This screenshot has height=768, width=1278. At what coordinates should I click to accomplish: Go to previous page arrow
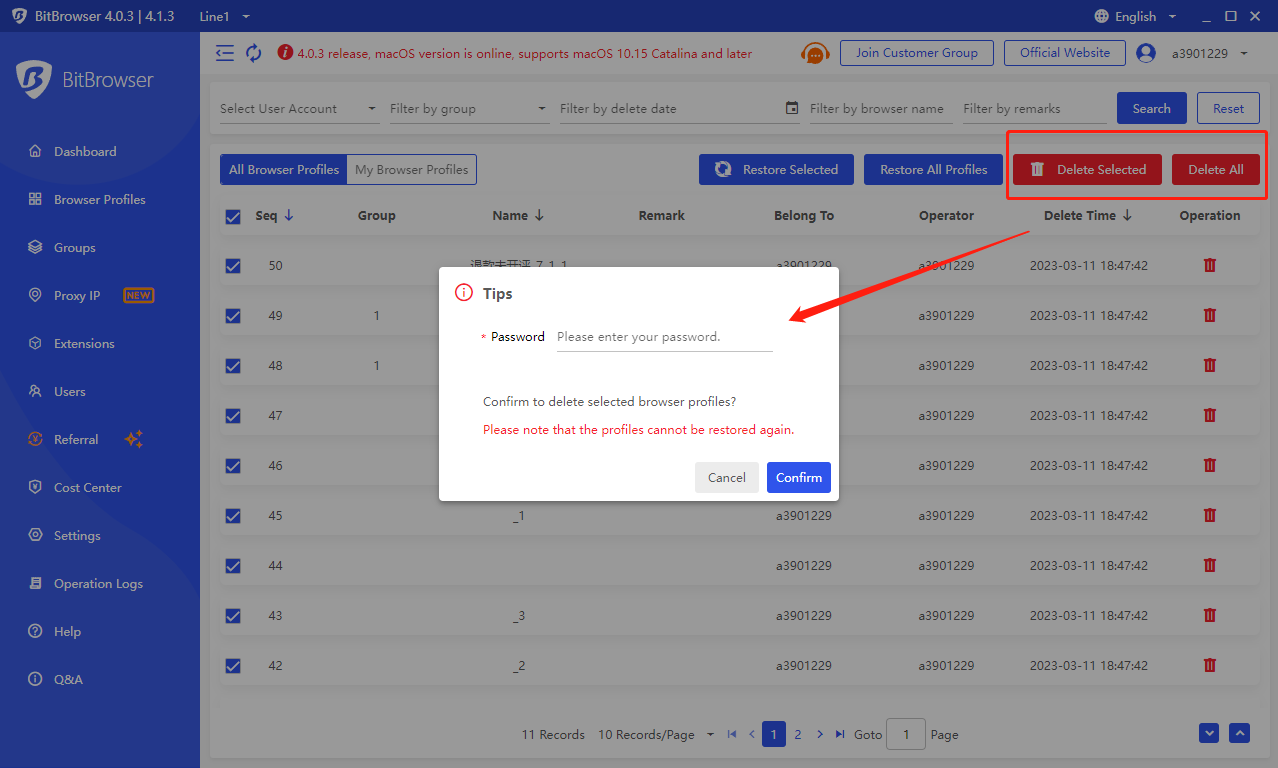[x=752, y=734]
